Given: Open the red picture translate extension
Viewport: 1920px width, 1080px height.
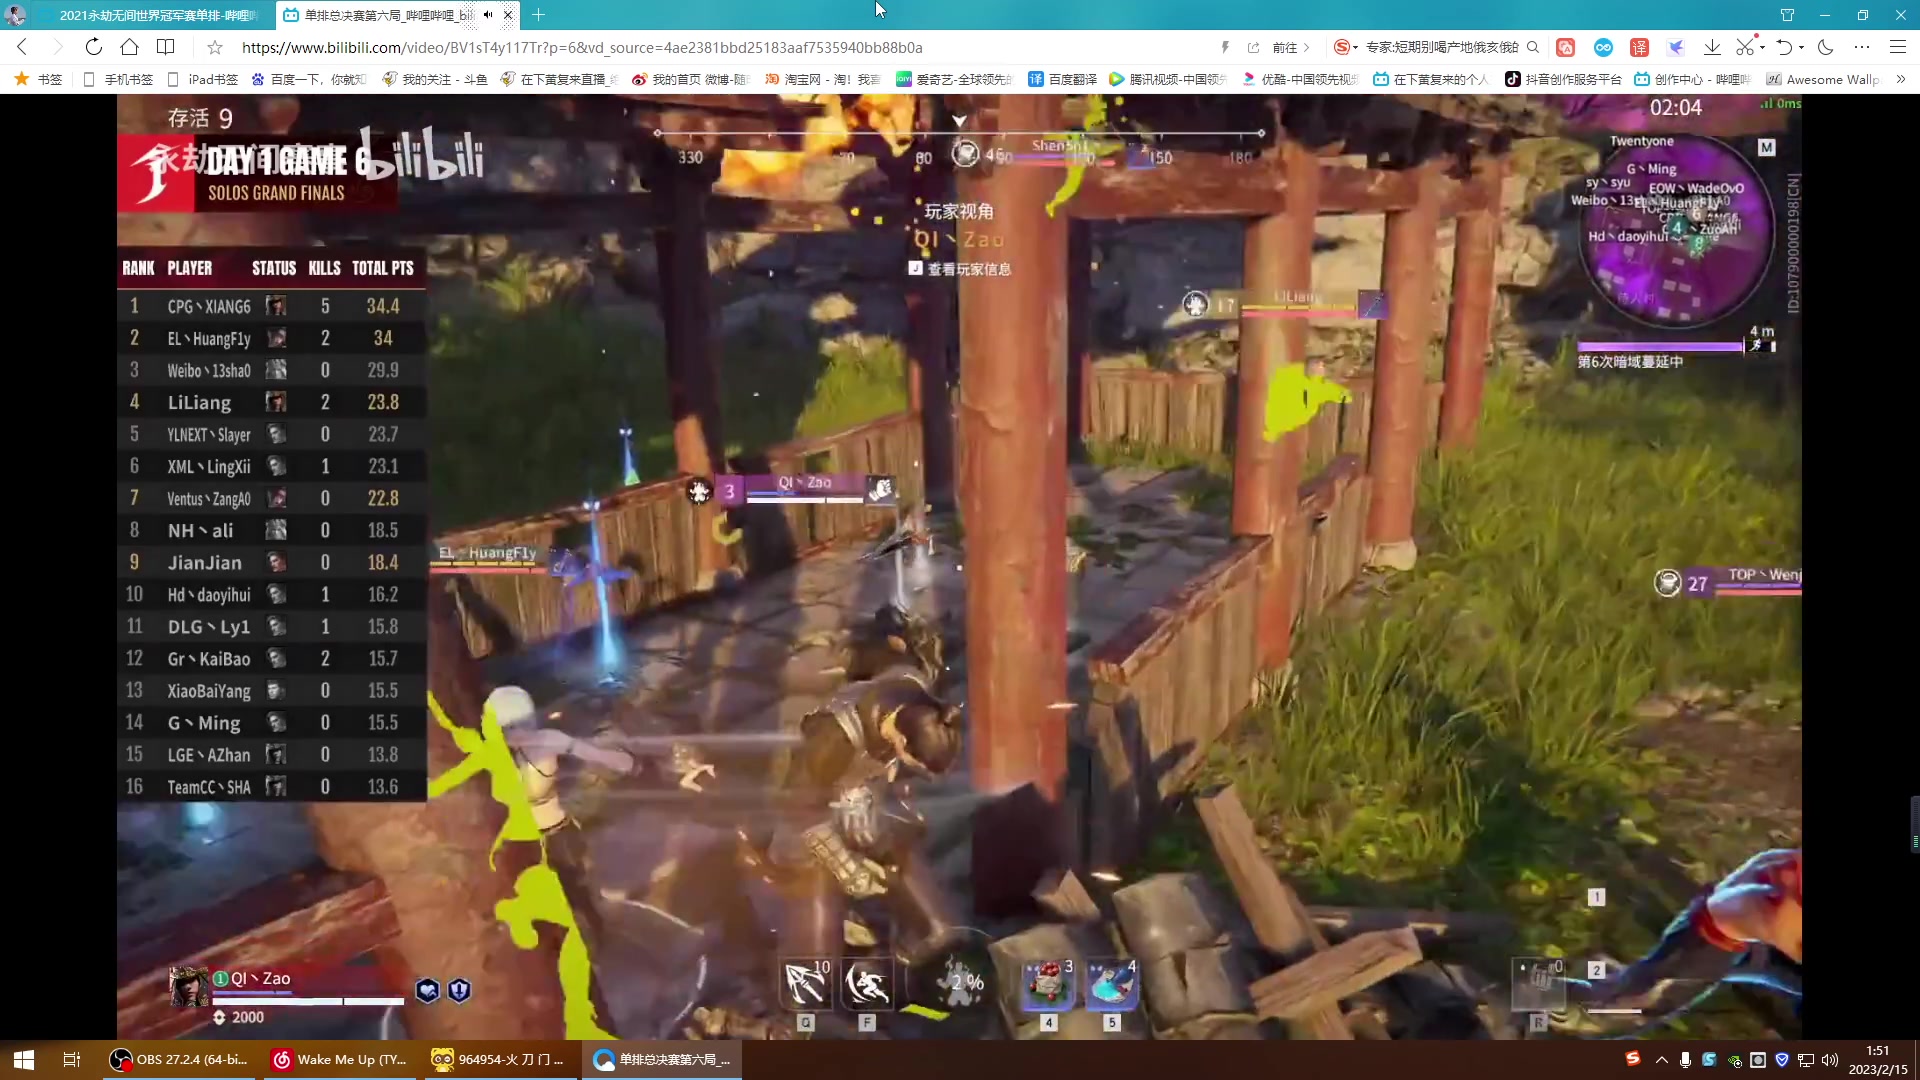Looking at the screenshot, I should tap(1566, 47).
